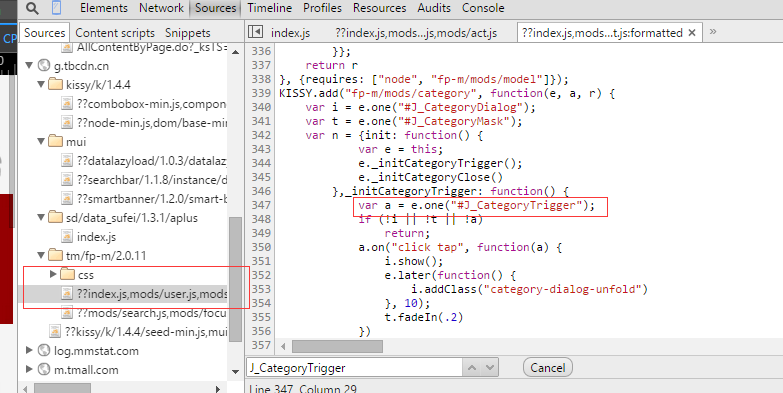Select the ??index.js,mods/user.js file

tap(152, 294)
